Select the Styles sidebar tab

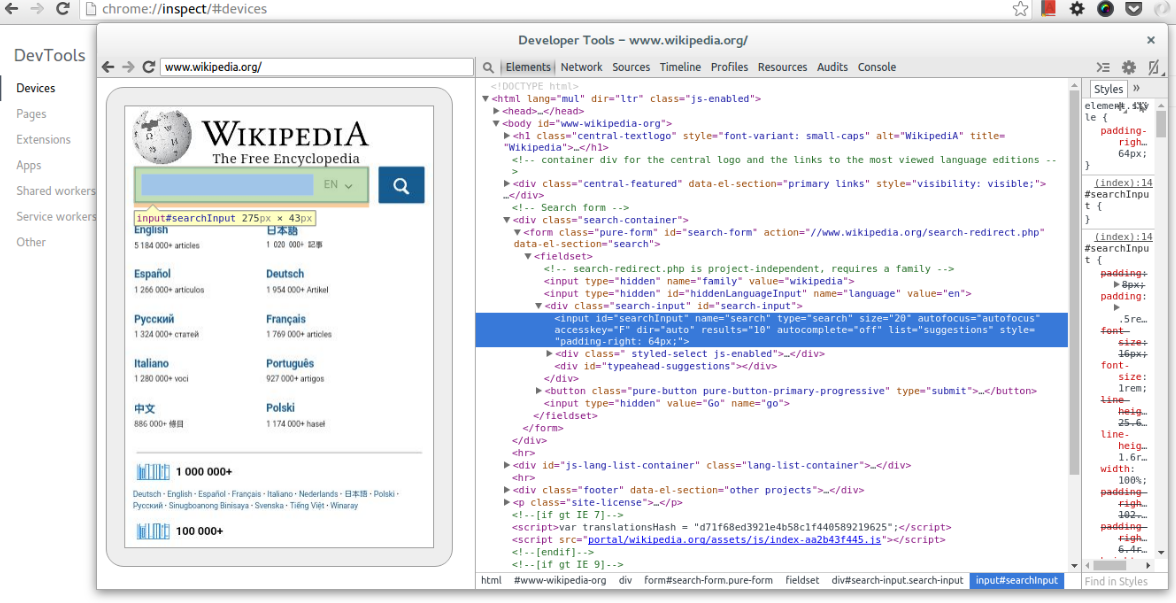click(1108, 88)
